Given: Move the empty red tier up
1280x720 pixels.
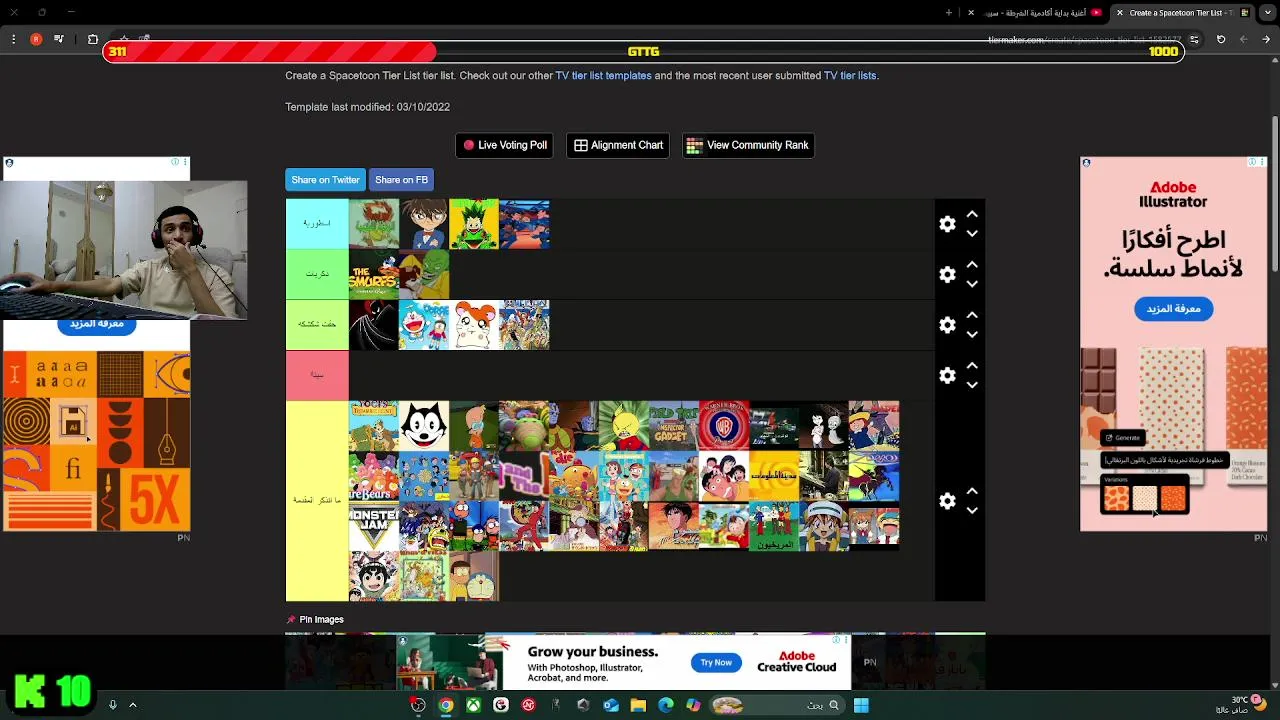Looking at the screenshot, I should (972, 366).
